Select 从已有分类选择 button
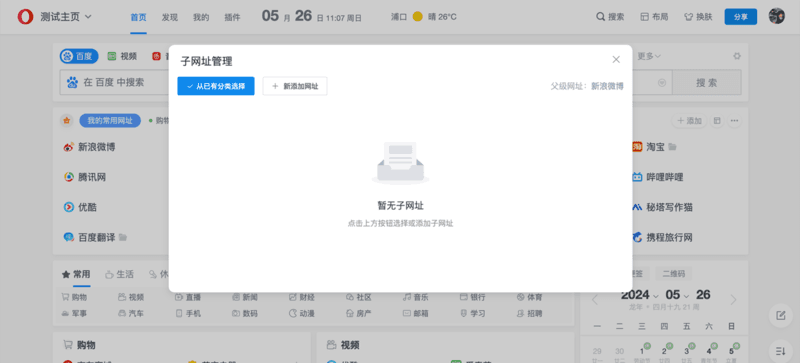This screenshot has width=800, height=363. pyautogui.click(x=216, y=86)
